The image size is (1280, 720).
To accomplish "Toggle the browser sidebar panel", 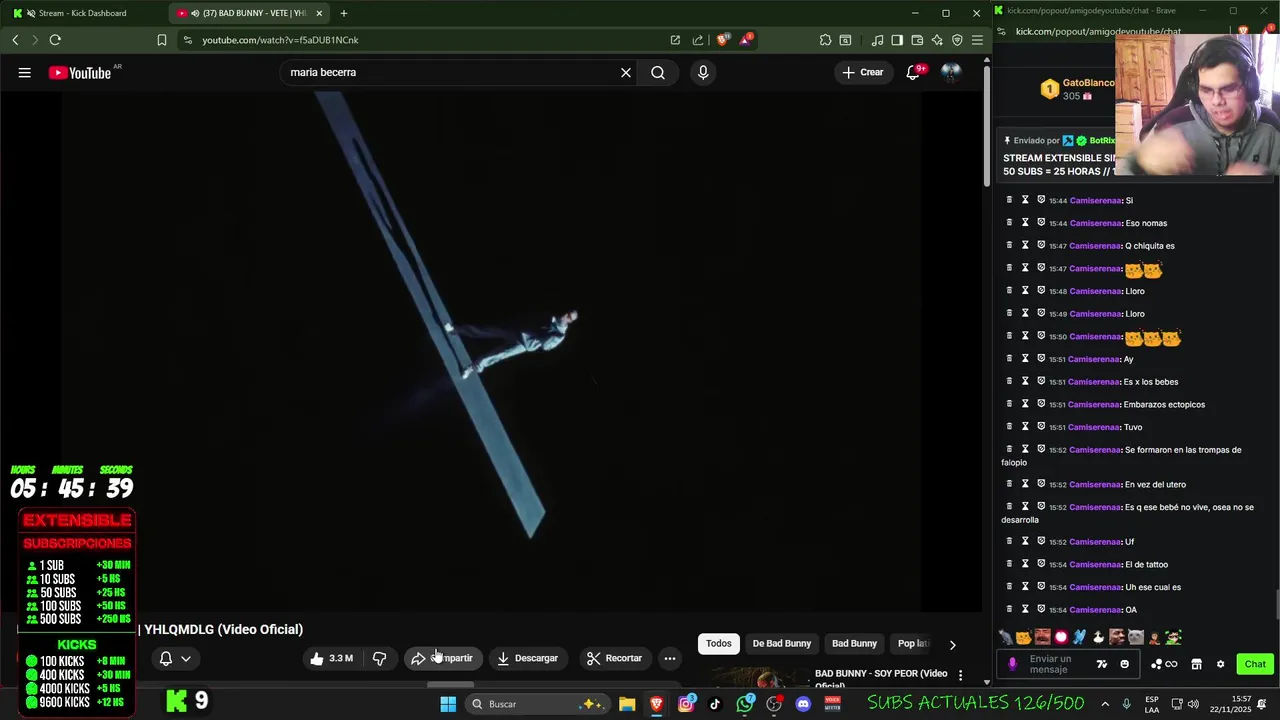I will (x=897, y=40).
